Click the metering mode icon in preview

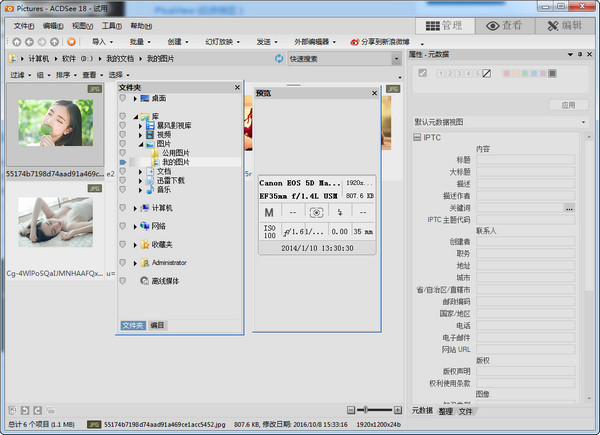tap(316, 212)
